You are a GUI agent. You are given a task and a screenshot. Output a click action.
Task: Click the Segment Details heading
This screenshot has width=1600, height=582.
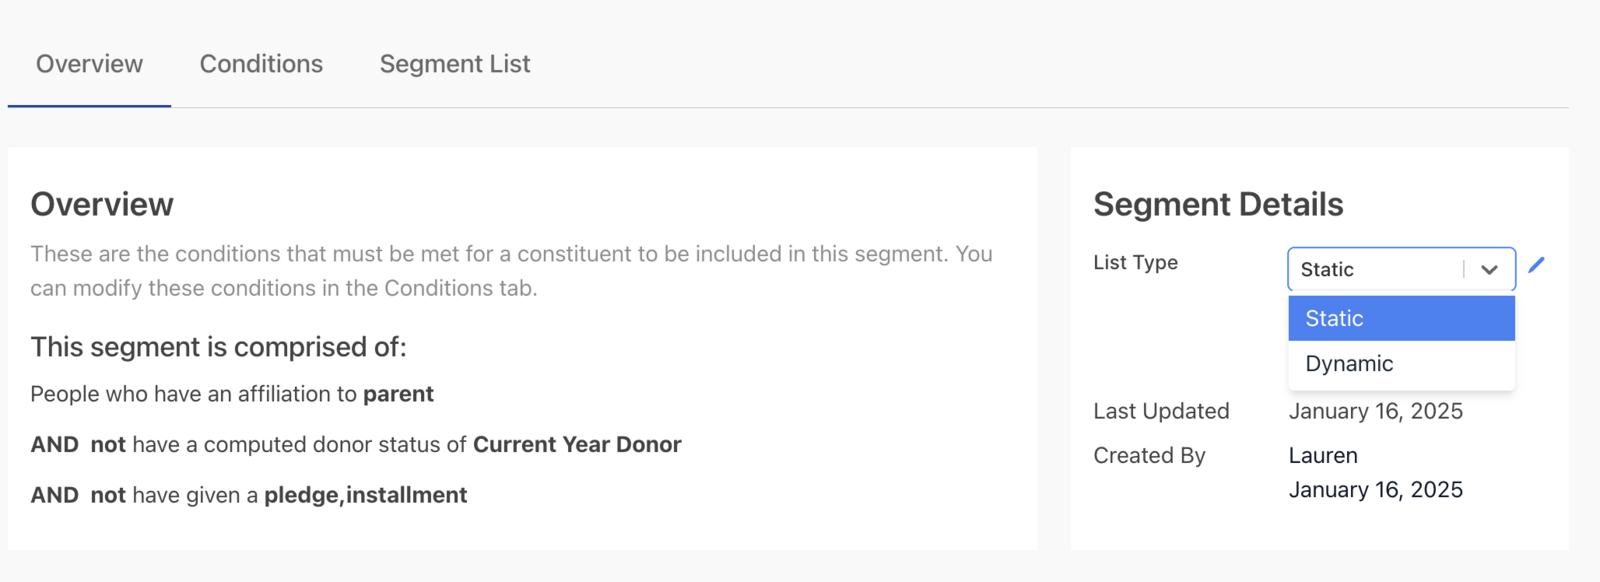coord(1218,204)
